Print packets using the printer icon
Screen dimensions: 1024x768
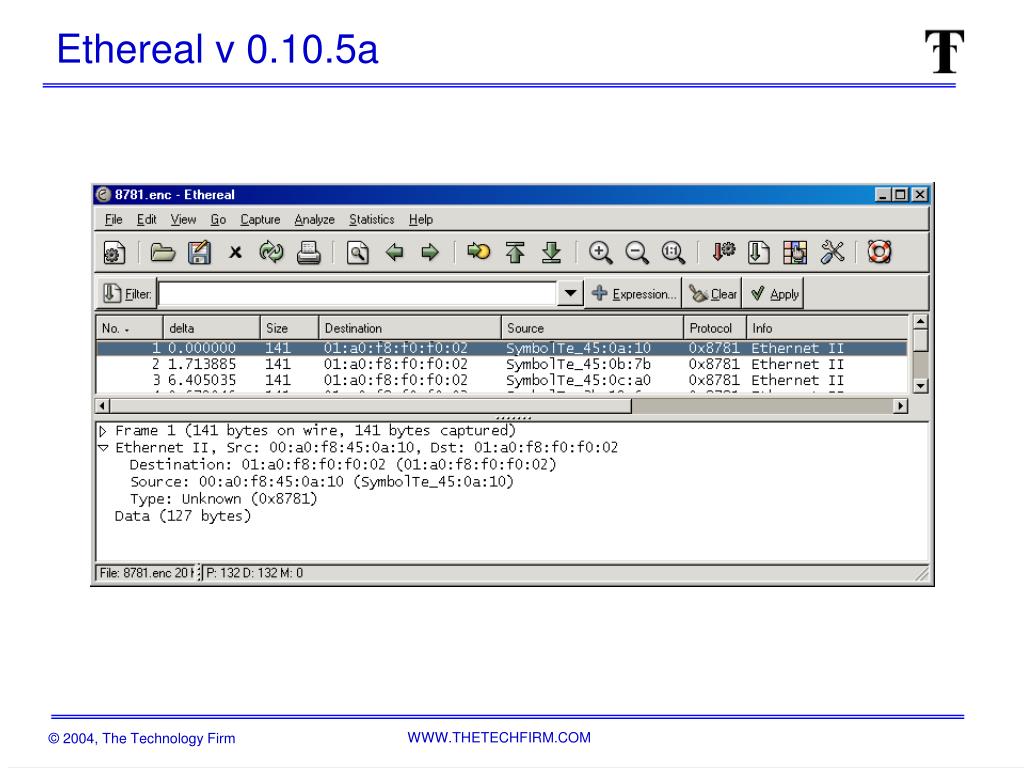pos(308,253)
